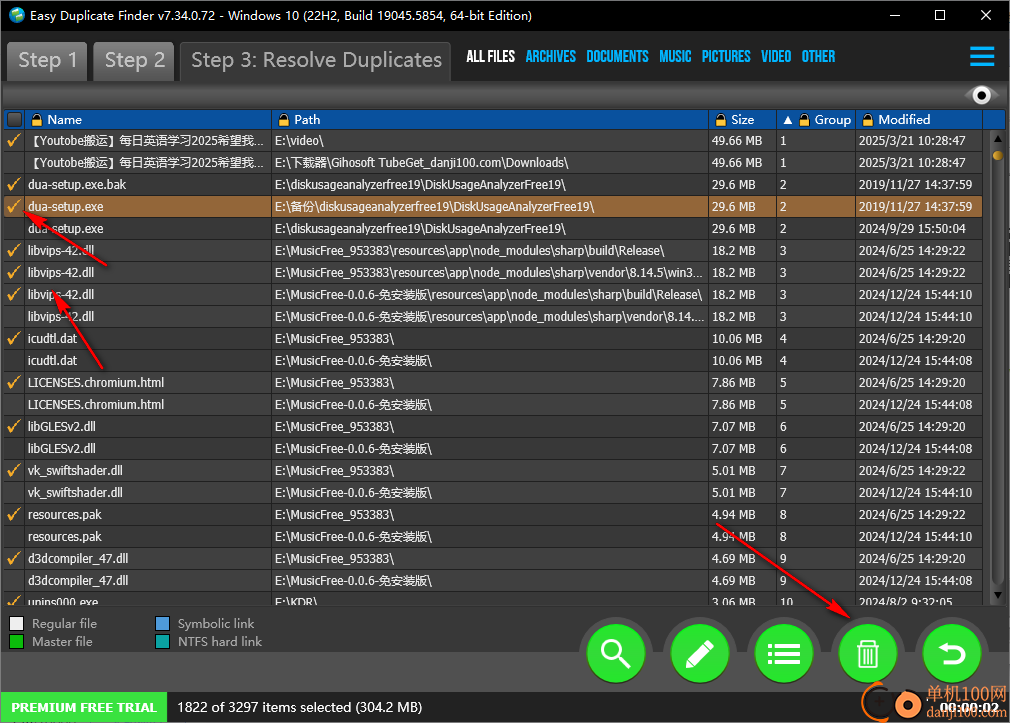Go to the Step 1 tab
1010x723 pixels.
[47, 61]
